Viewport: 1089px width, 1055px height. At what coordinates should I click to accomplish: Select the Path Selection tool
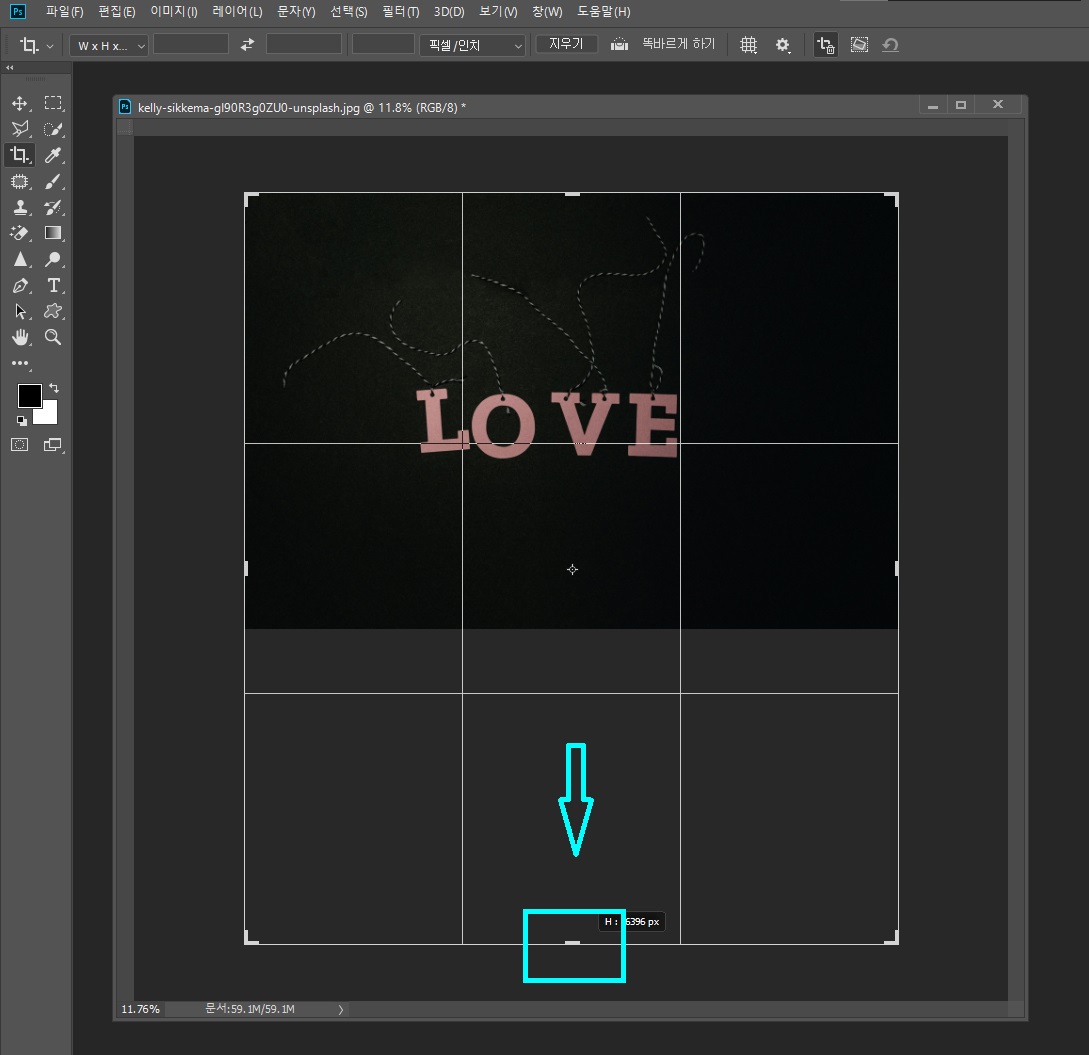click(x=20, y=311)
